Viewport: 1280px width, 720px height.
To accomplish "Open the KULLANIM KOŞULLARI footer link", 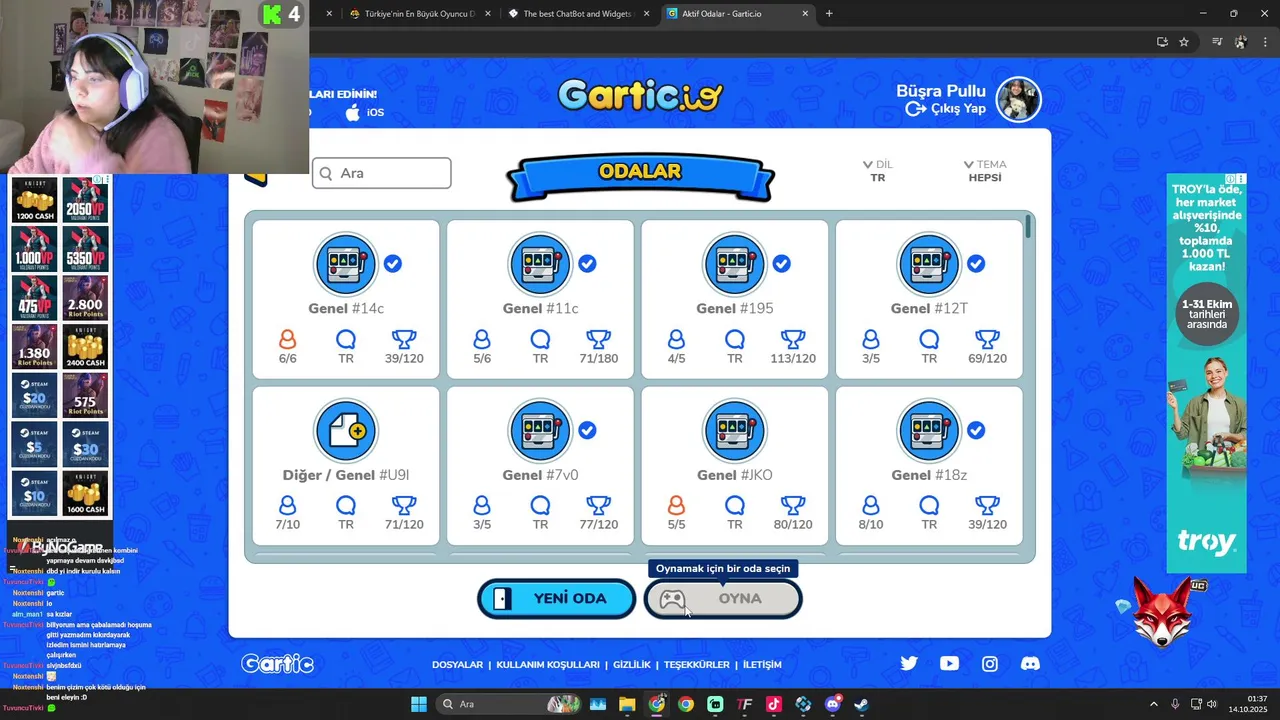I will tap(548, 664).
